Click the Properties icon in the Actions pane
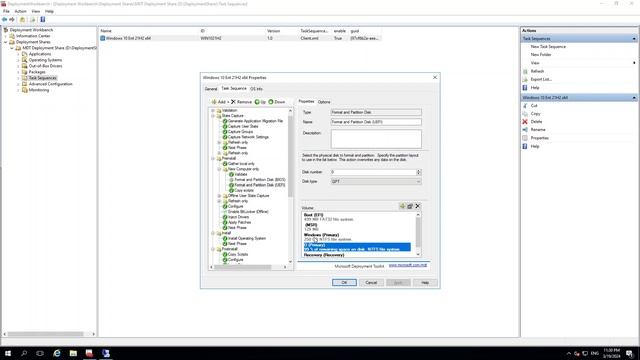This screenshot has width=640, height=360. pos(525,138)
